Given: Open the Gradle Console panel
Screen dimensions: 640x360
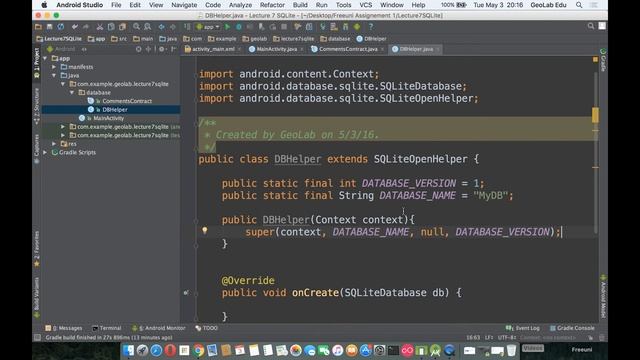Looking at the screenshot, I should 572,328.
